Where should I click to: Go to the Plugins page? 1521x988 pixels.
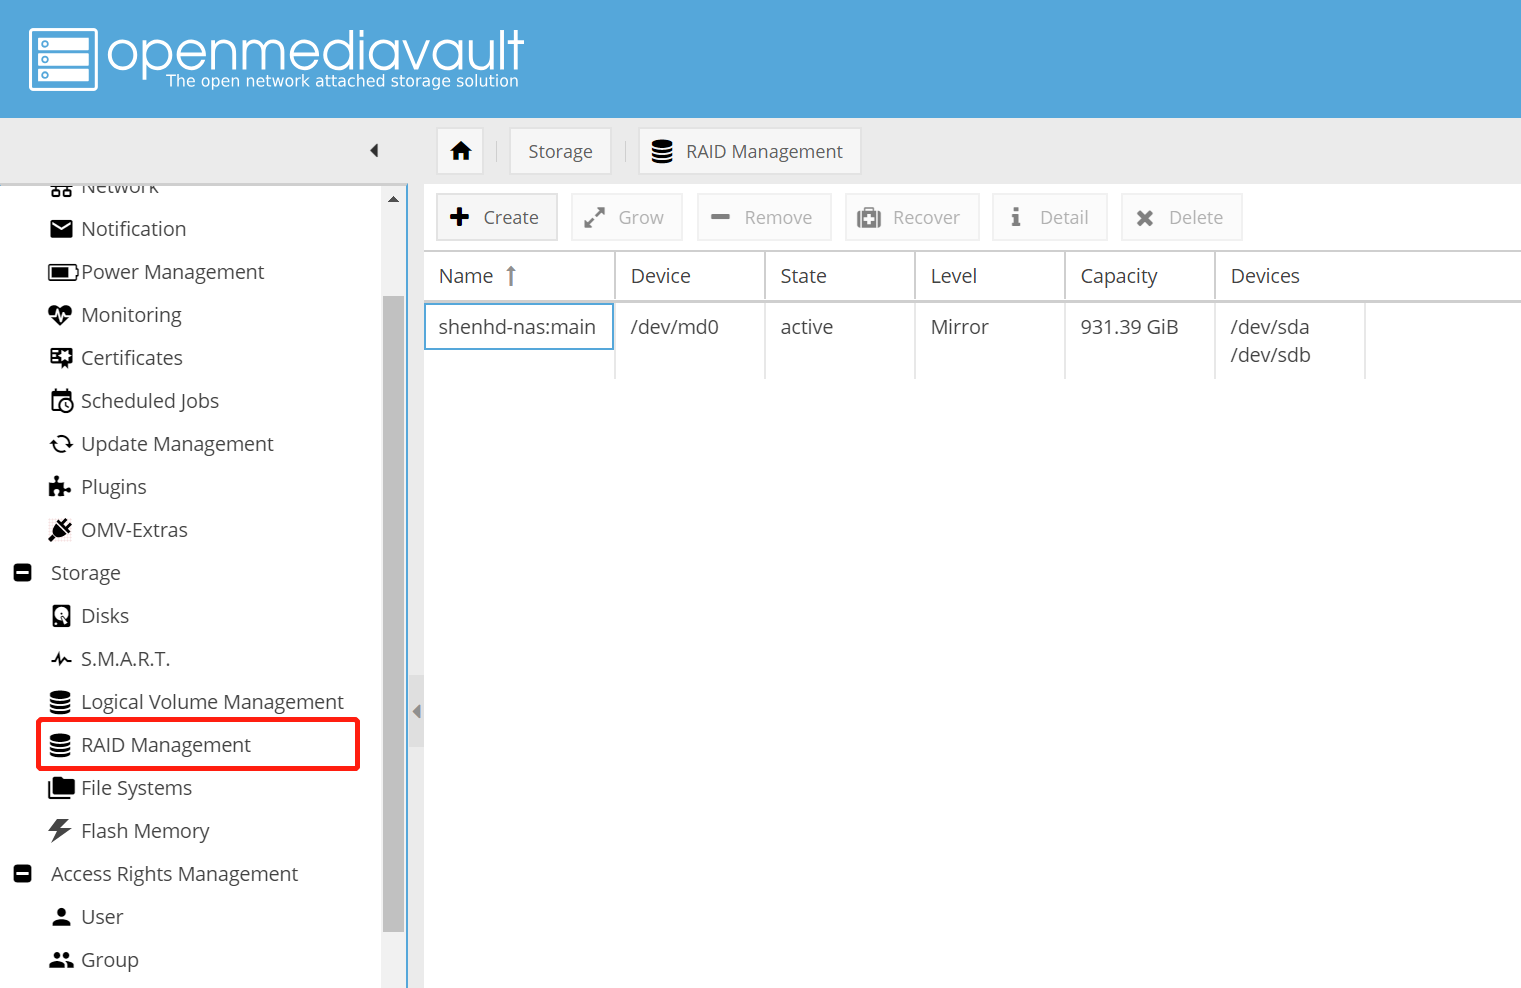pyautogui.click(x=114, y=487)
